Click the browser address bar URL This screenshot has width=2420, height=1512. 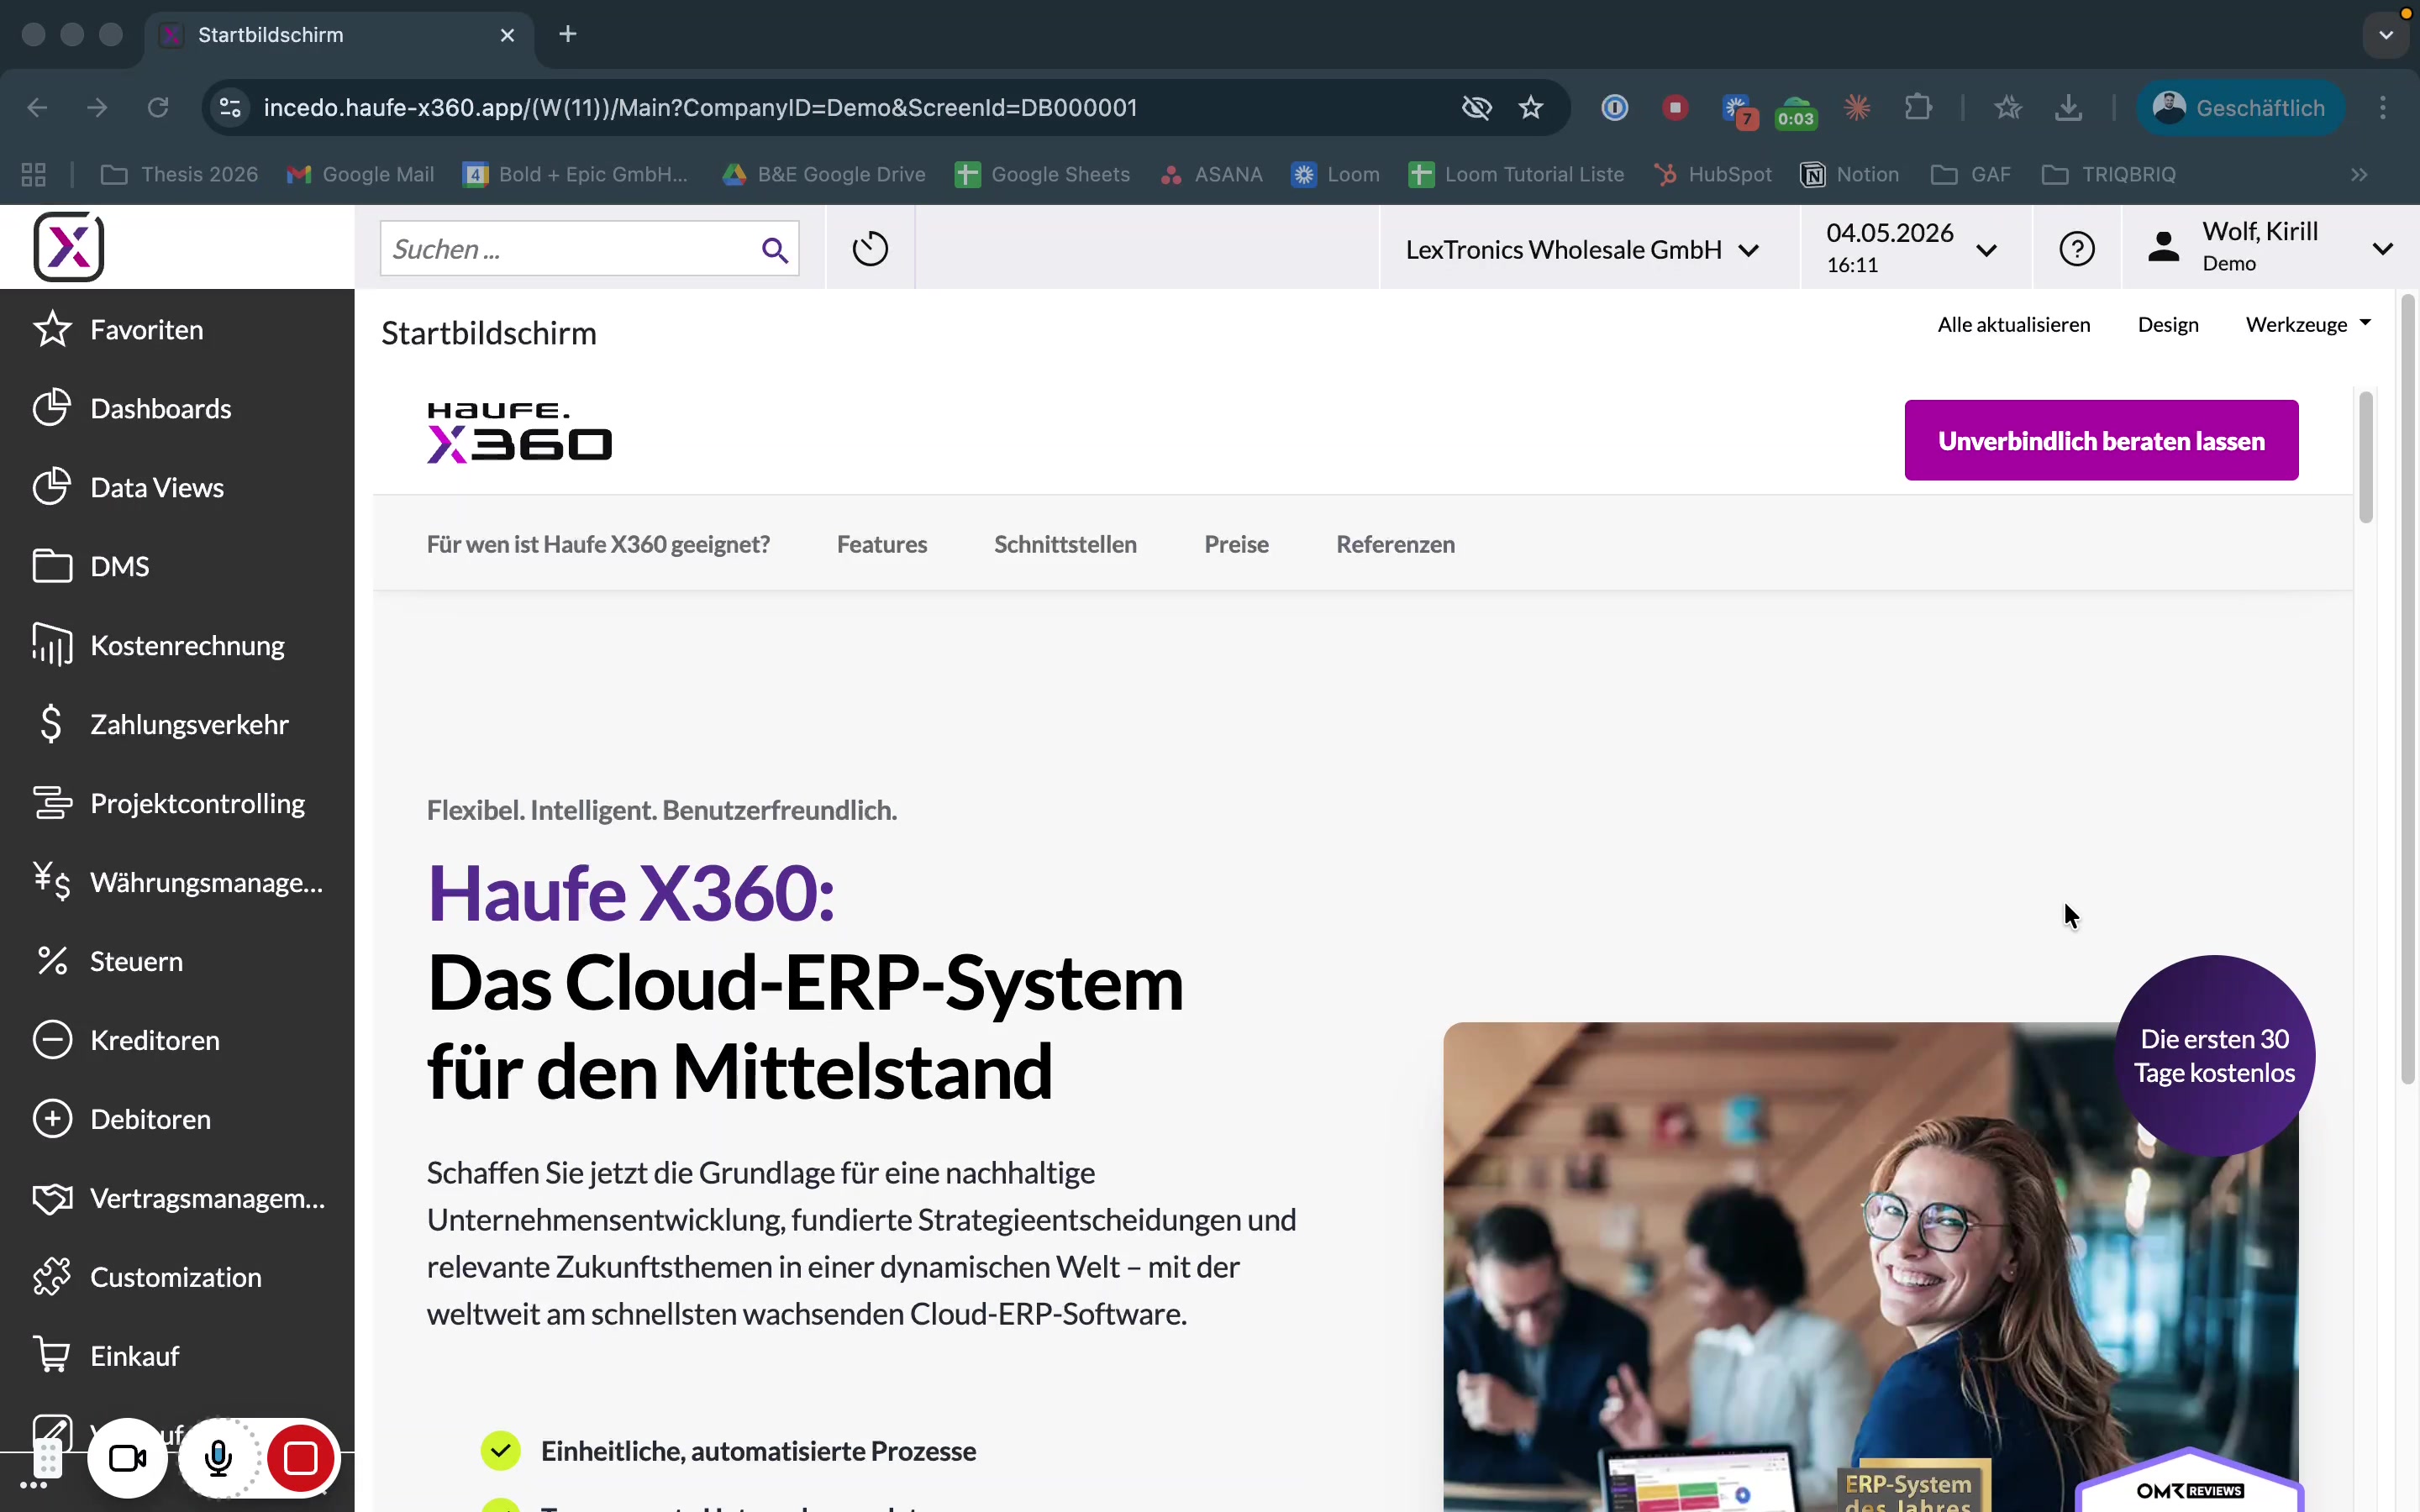[x=700, y=107]
